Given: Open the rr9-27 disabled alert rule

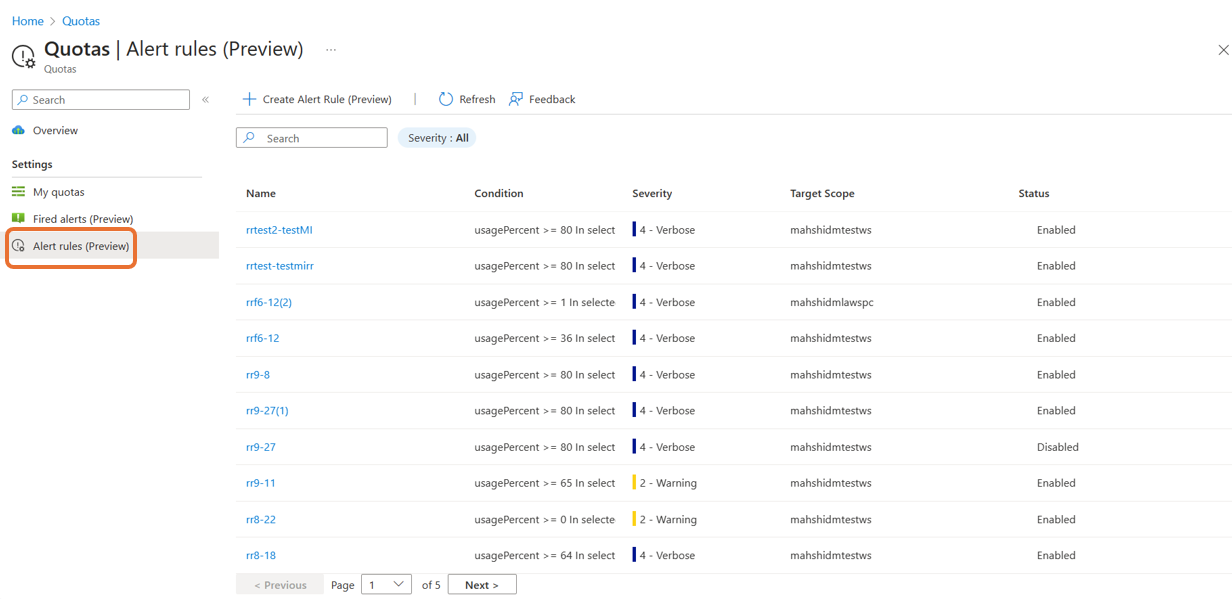Looking at the screenshot, I should [261, 447].
